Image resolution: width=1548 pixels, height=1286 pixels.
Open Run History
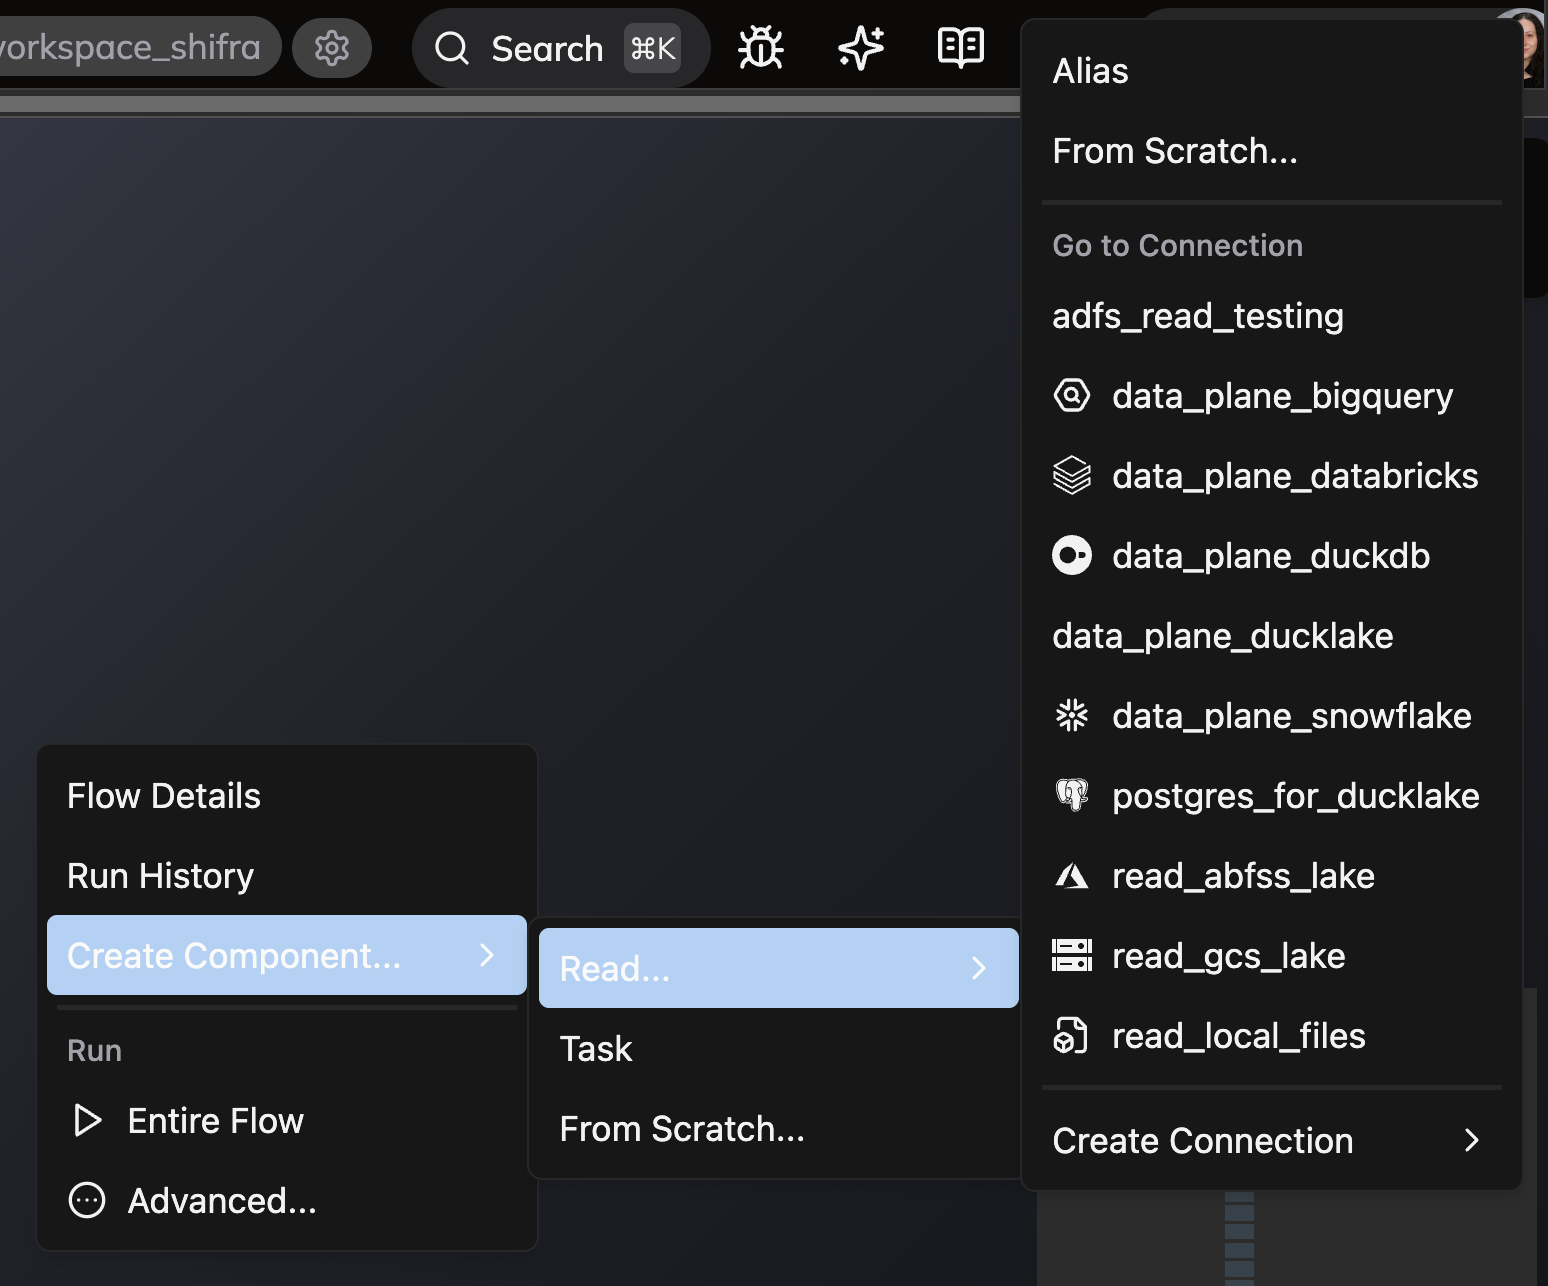287,876
